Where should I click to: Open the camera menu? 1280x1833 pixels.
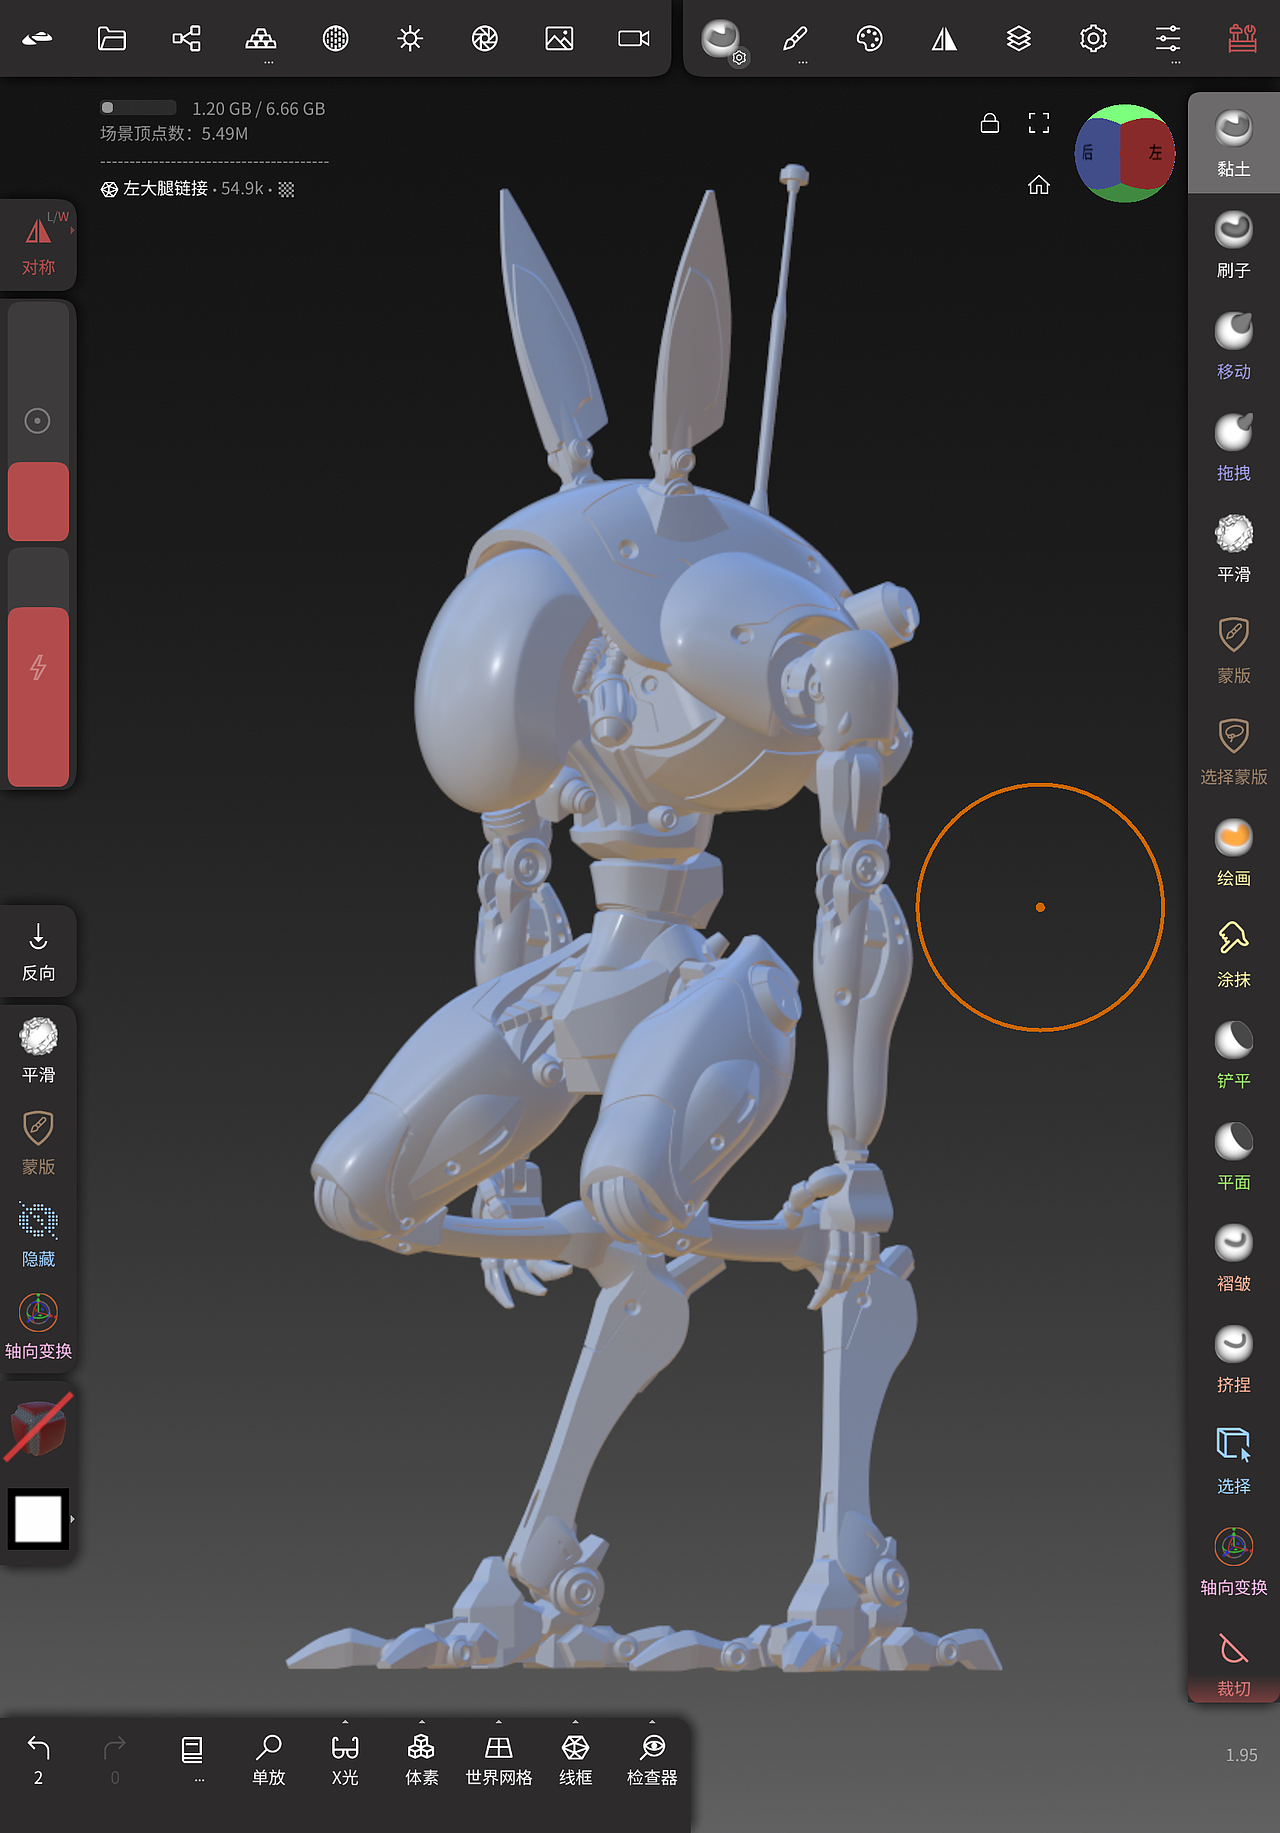point(634,39)
